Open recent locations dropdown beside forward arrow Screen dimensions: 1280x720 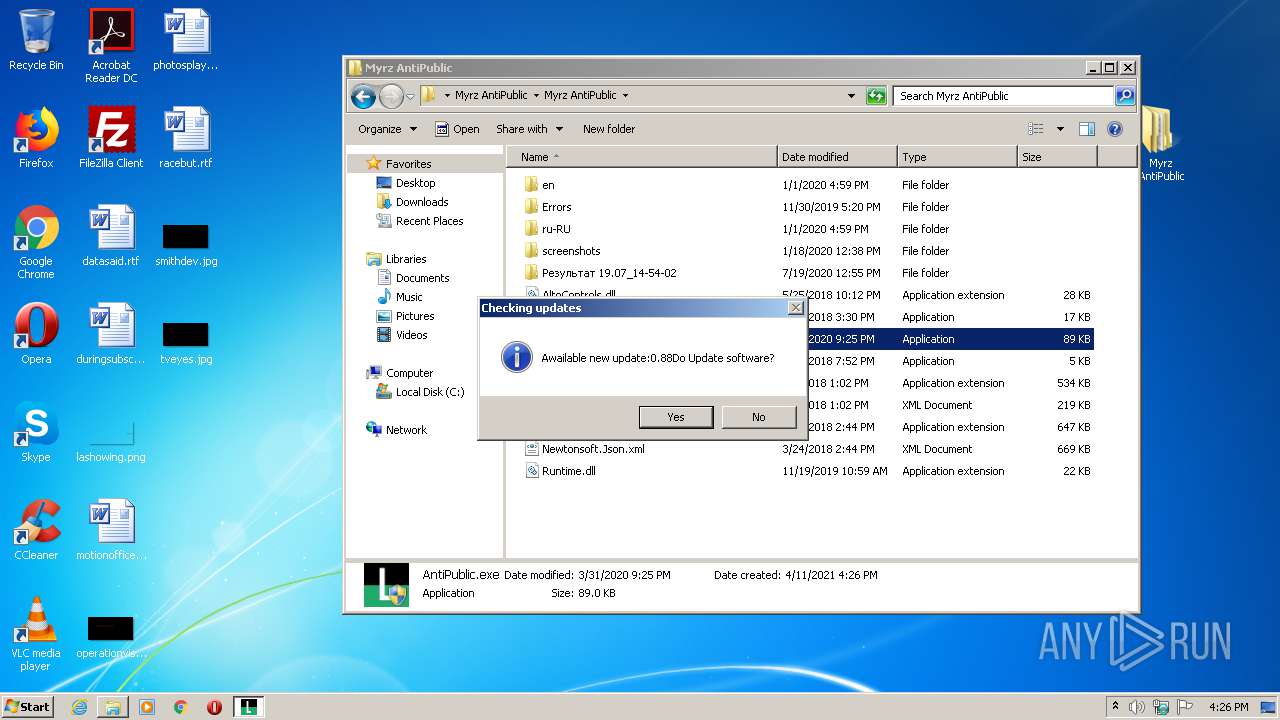coord(410,97)
